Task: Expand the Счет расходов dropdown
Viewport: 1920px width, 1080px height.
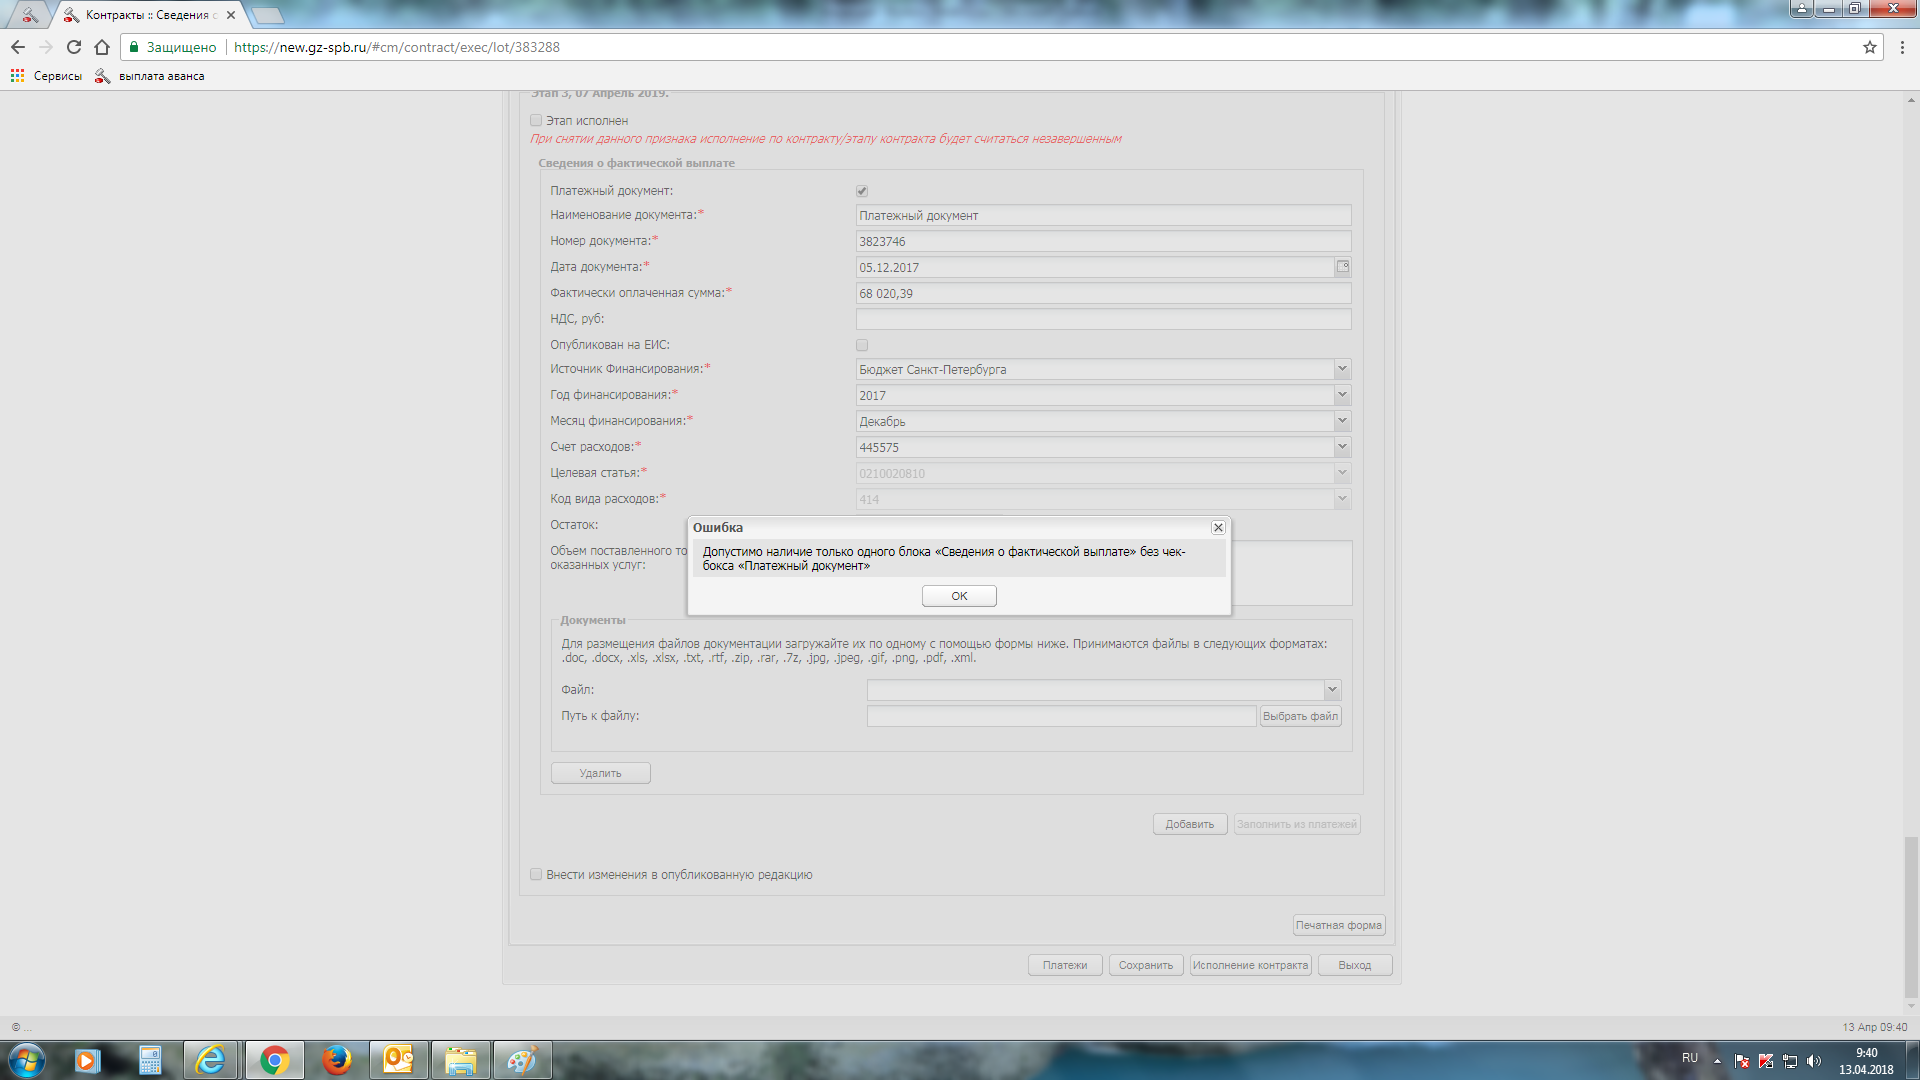Action: click(1342, 448)
